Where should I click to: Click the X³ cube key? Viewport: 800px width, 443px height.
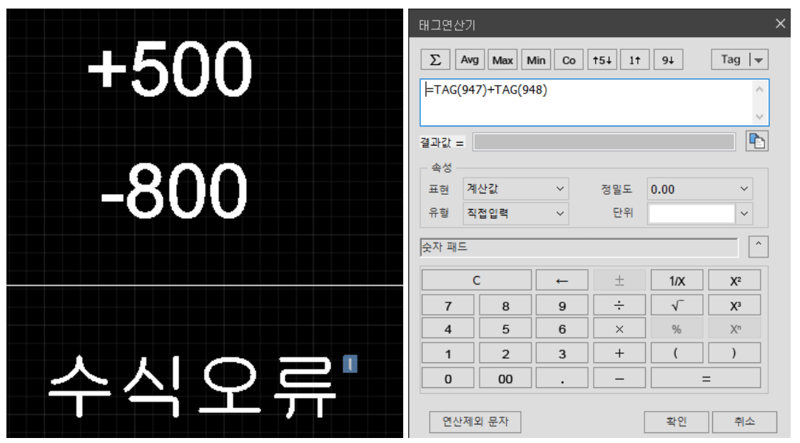(x=735, y=305)
